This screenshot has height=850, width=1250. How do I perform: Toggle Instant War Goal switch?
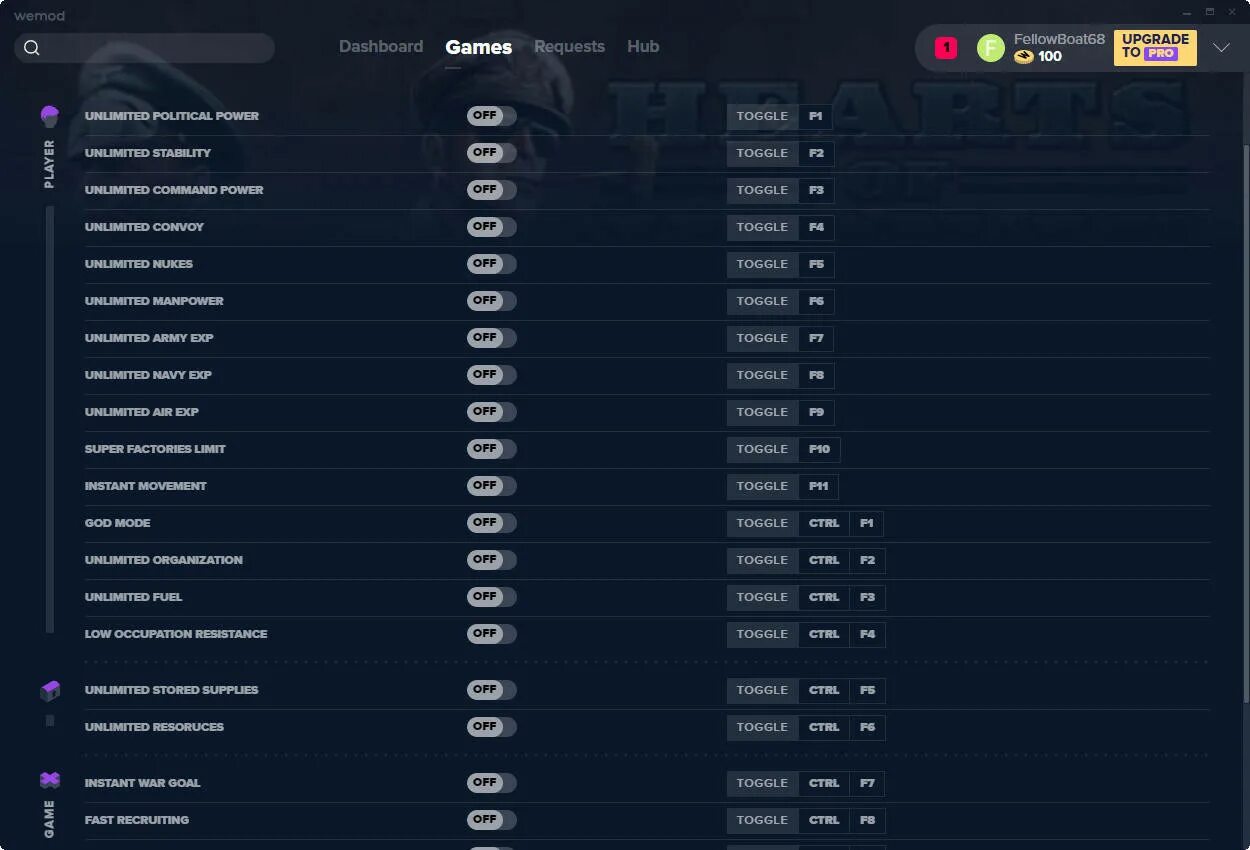coord(492,783)
